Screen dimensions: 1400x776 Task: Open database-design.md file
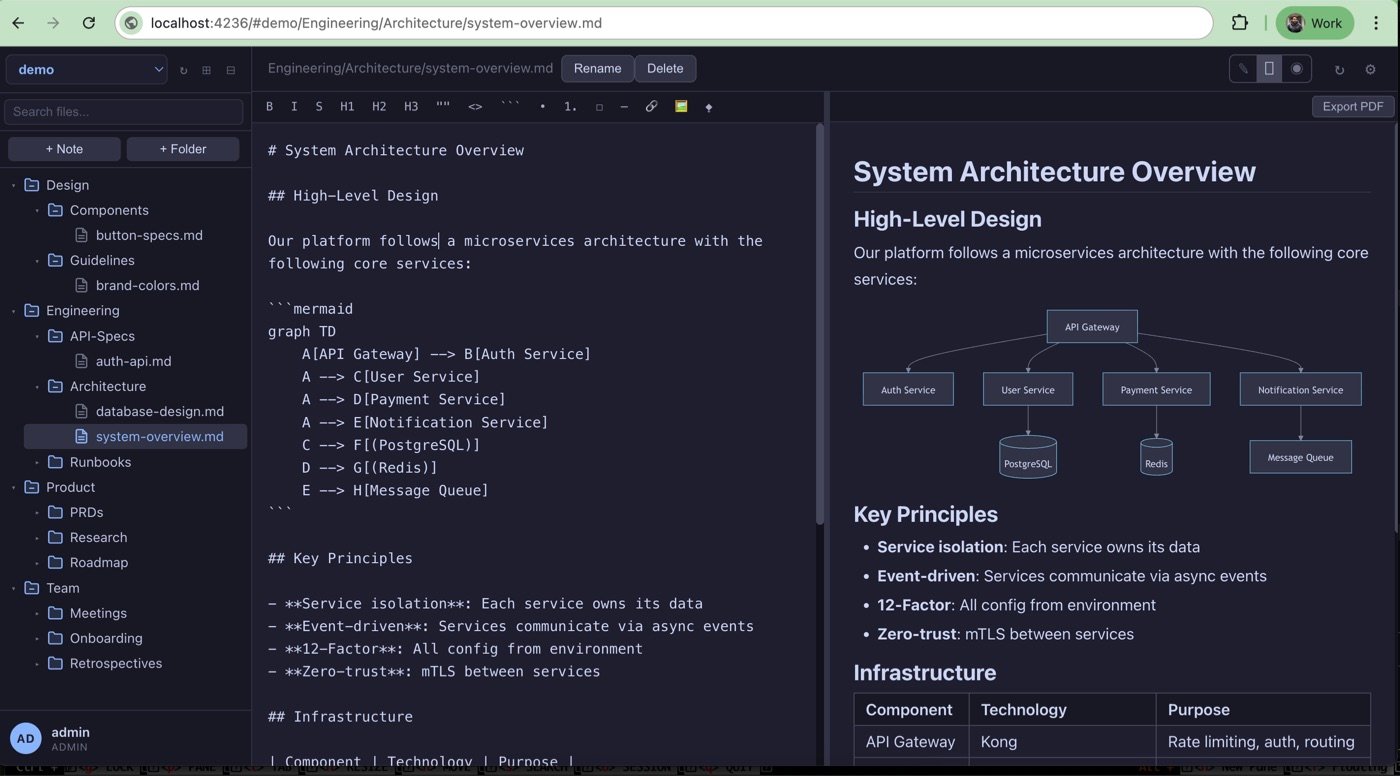point(159,411)
